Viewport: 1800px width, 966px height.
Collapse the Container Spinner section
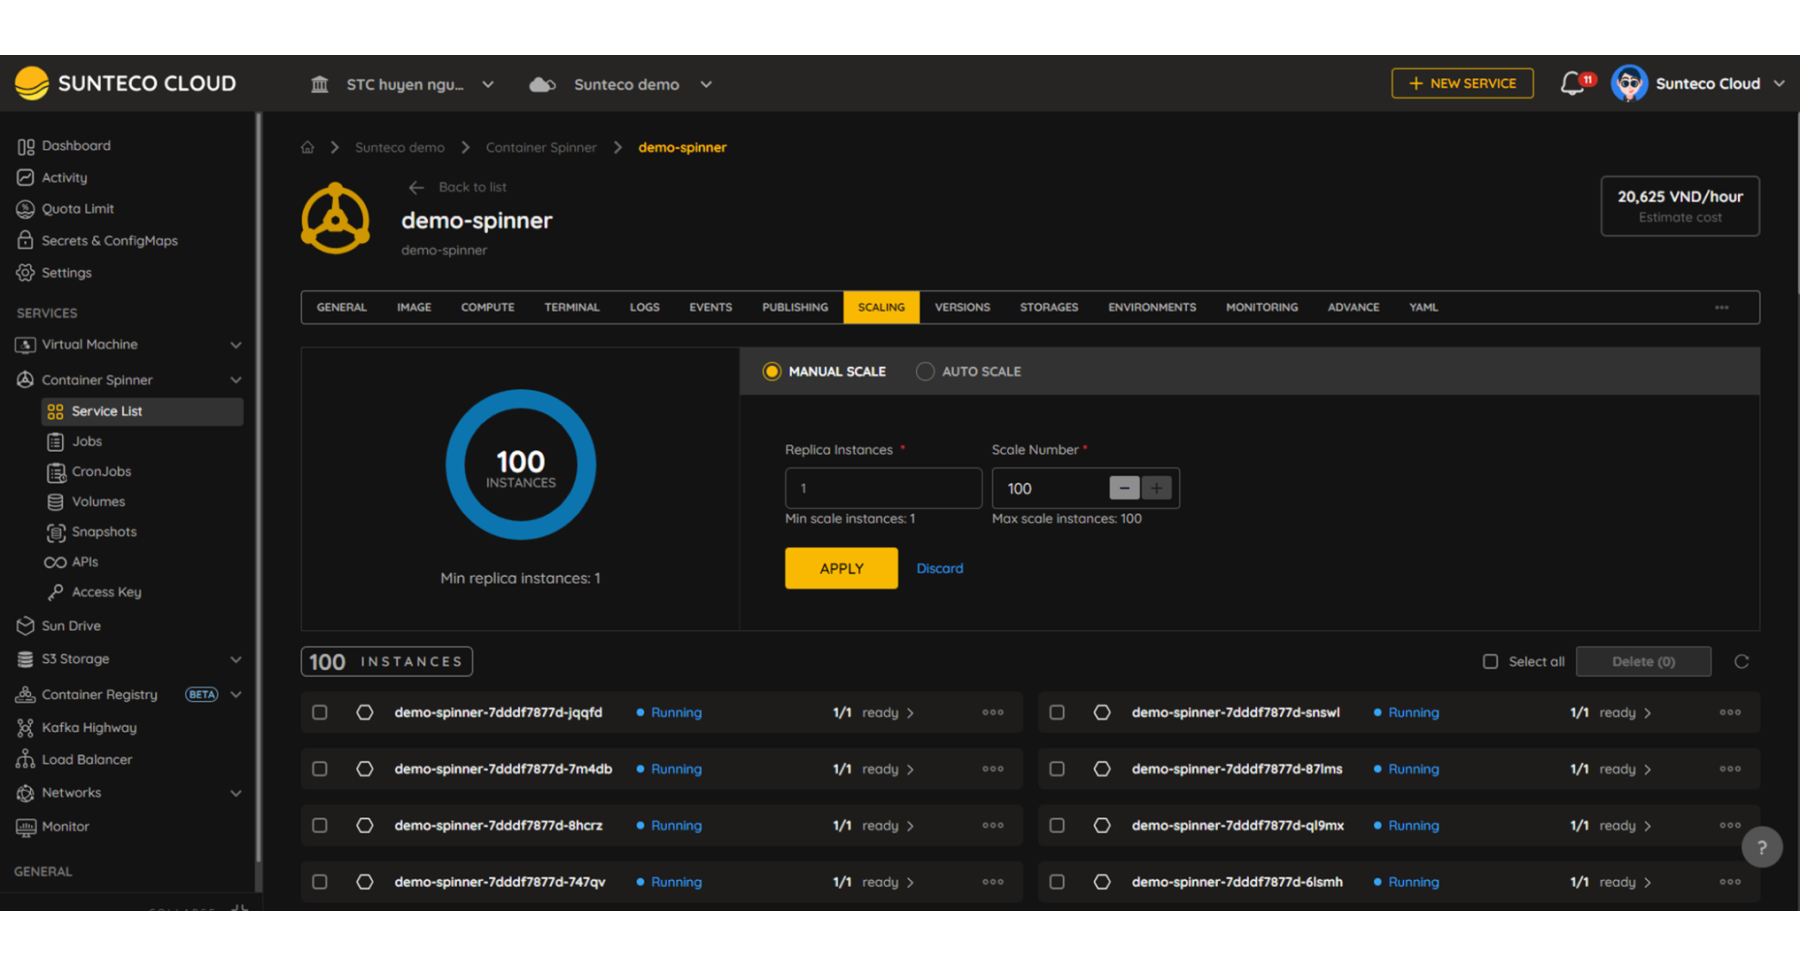point(236,380)
